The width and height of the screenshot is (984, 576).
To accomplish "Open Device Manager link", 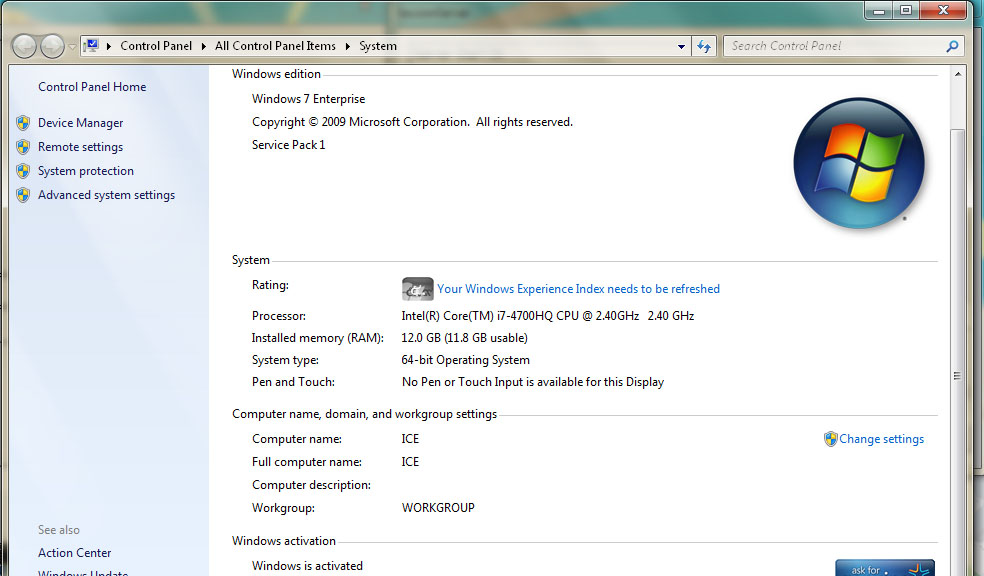I will coord(80,123).
